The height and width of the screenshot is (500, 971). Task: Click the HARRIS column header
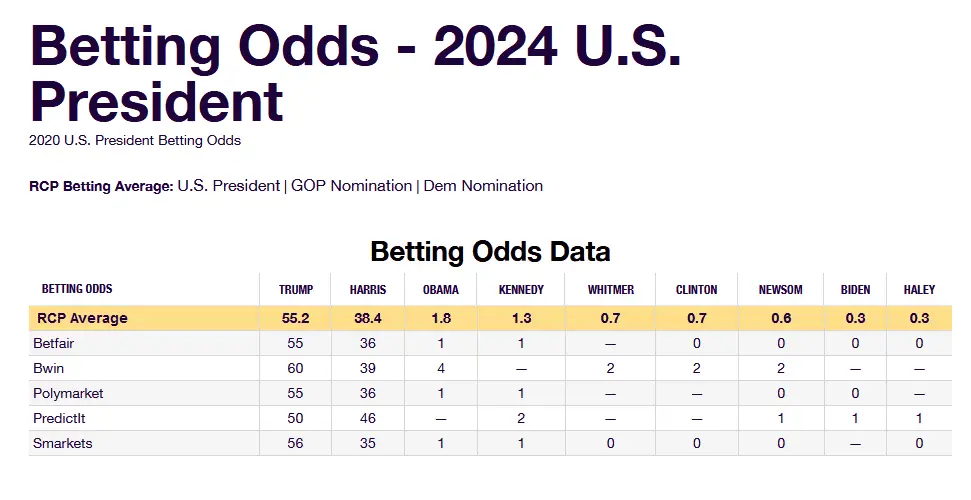coord(368,290)
